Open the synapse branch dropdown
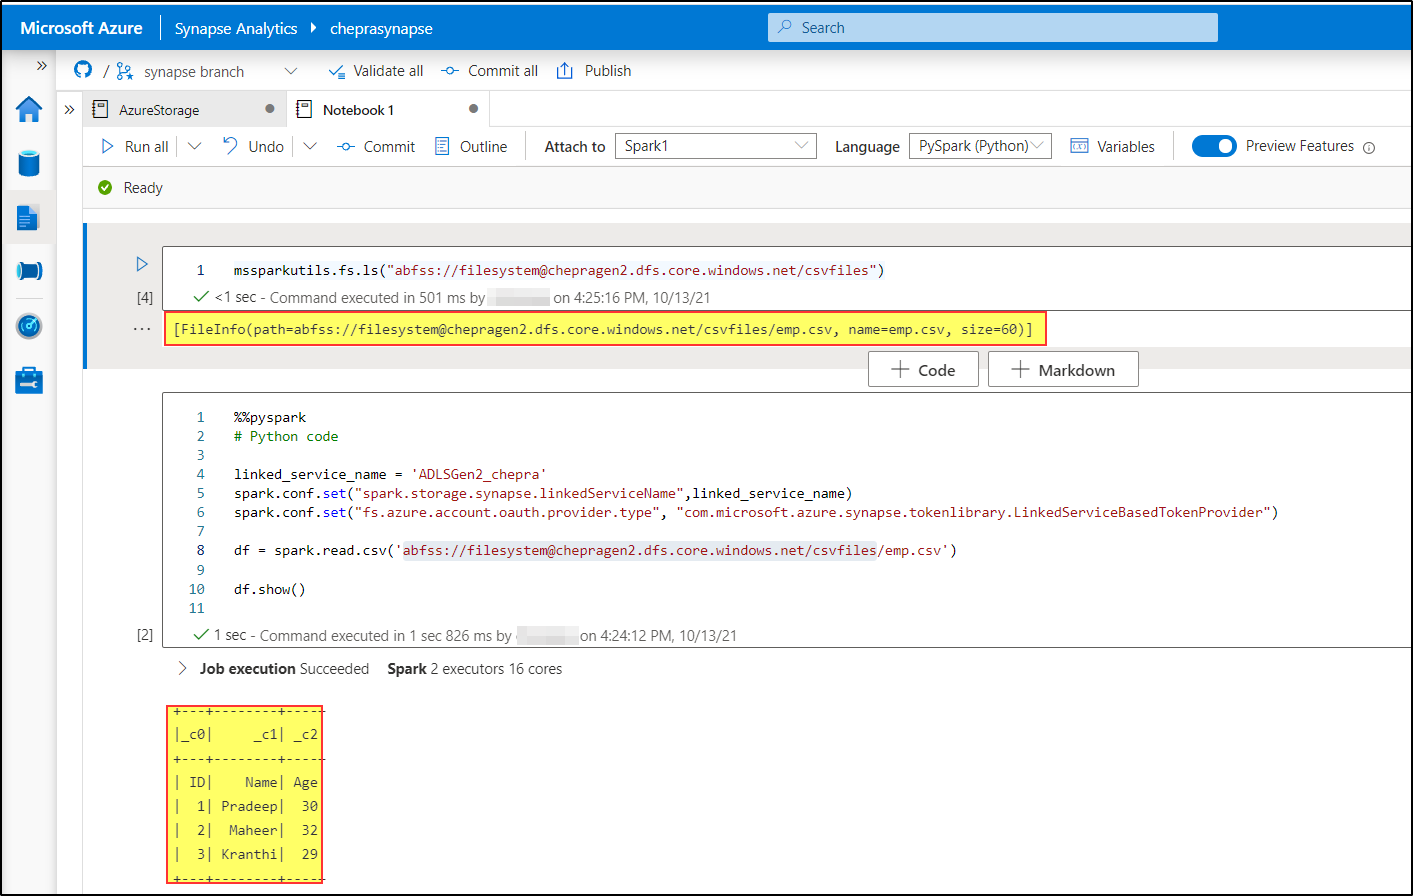1413x896 pixels. click(291, 71)
